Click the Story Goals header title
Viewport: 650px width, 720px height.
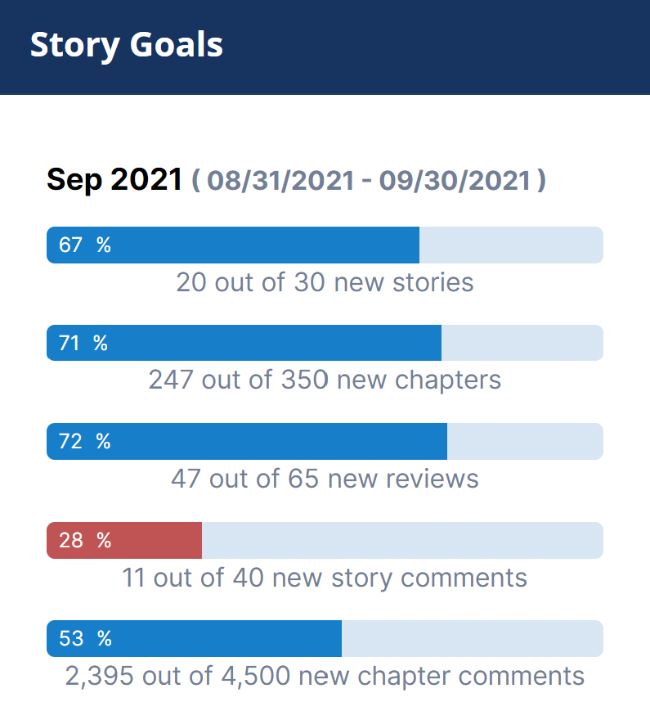(x=126, y=46)
